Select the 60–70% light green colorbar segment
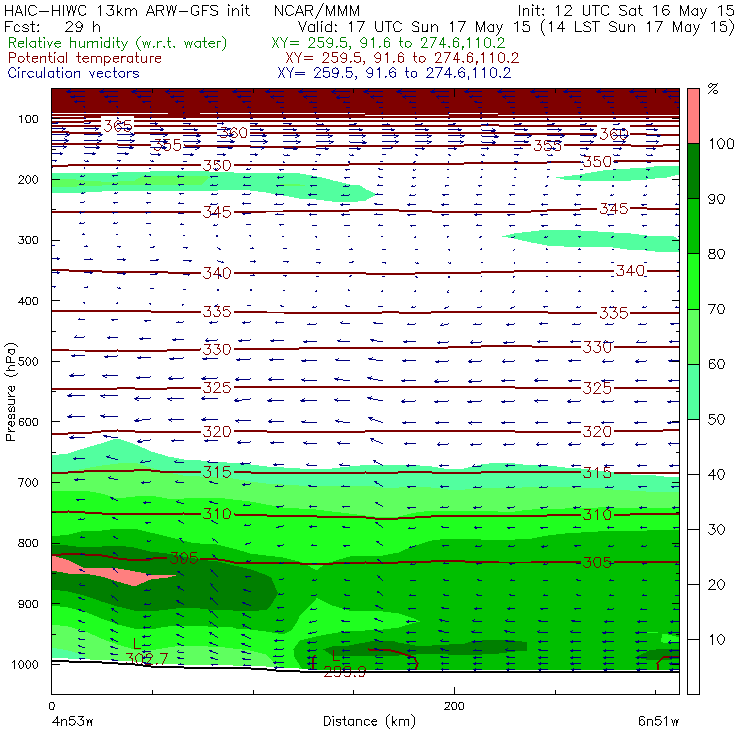Image resolution: width=740 pixels, height=740 pixels. click(693, 336)
